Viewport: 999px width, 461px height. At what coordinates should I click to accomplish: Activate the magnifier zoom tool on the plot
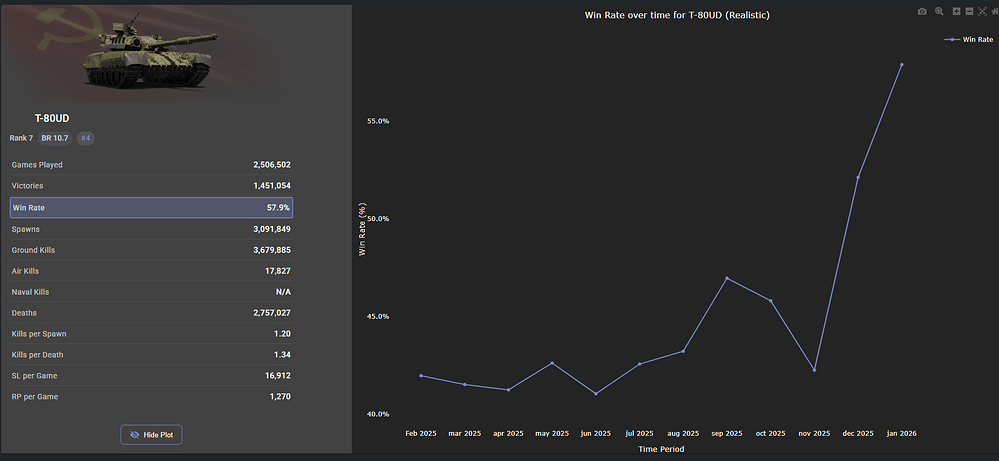click(939, 11)
